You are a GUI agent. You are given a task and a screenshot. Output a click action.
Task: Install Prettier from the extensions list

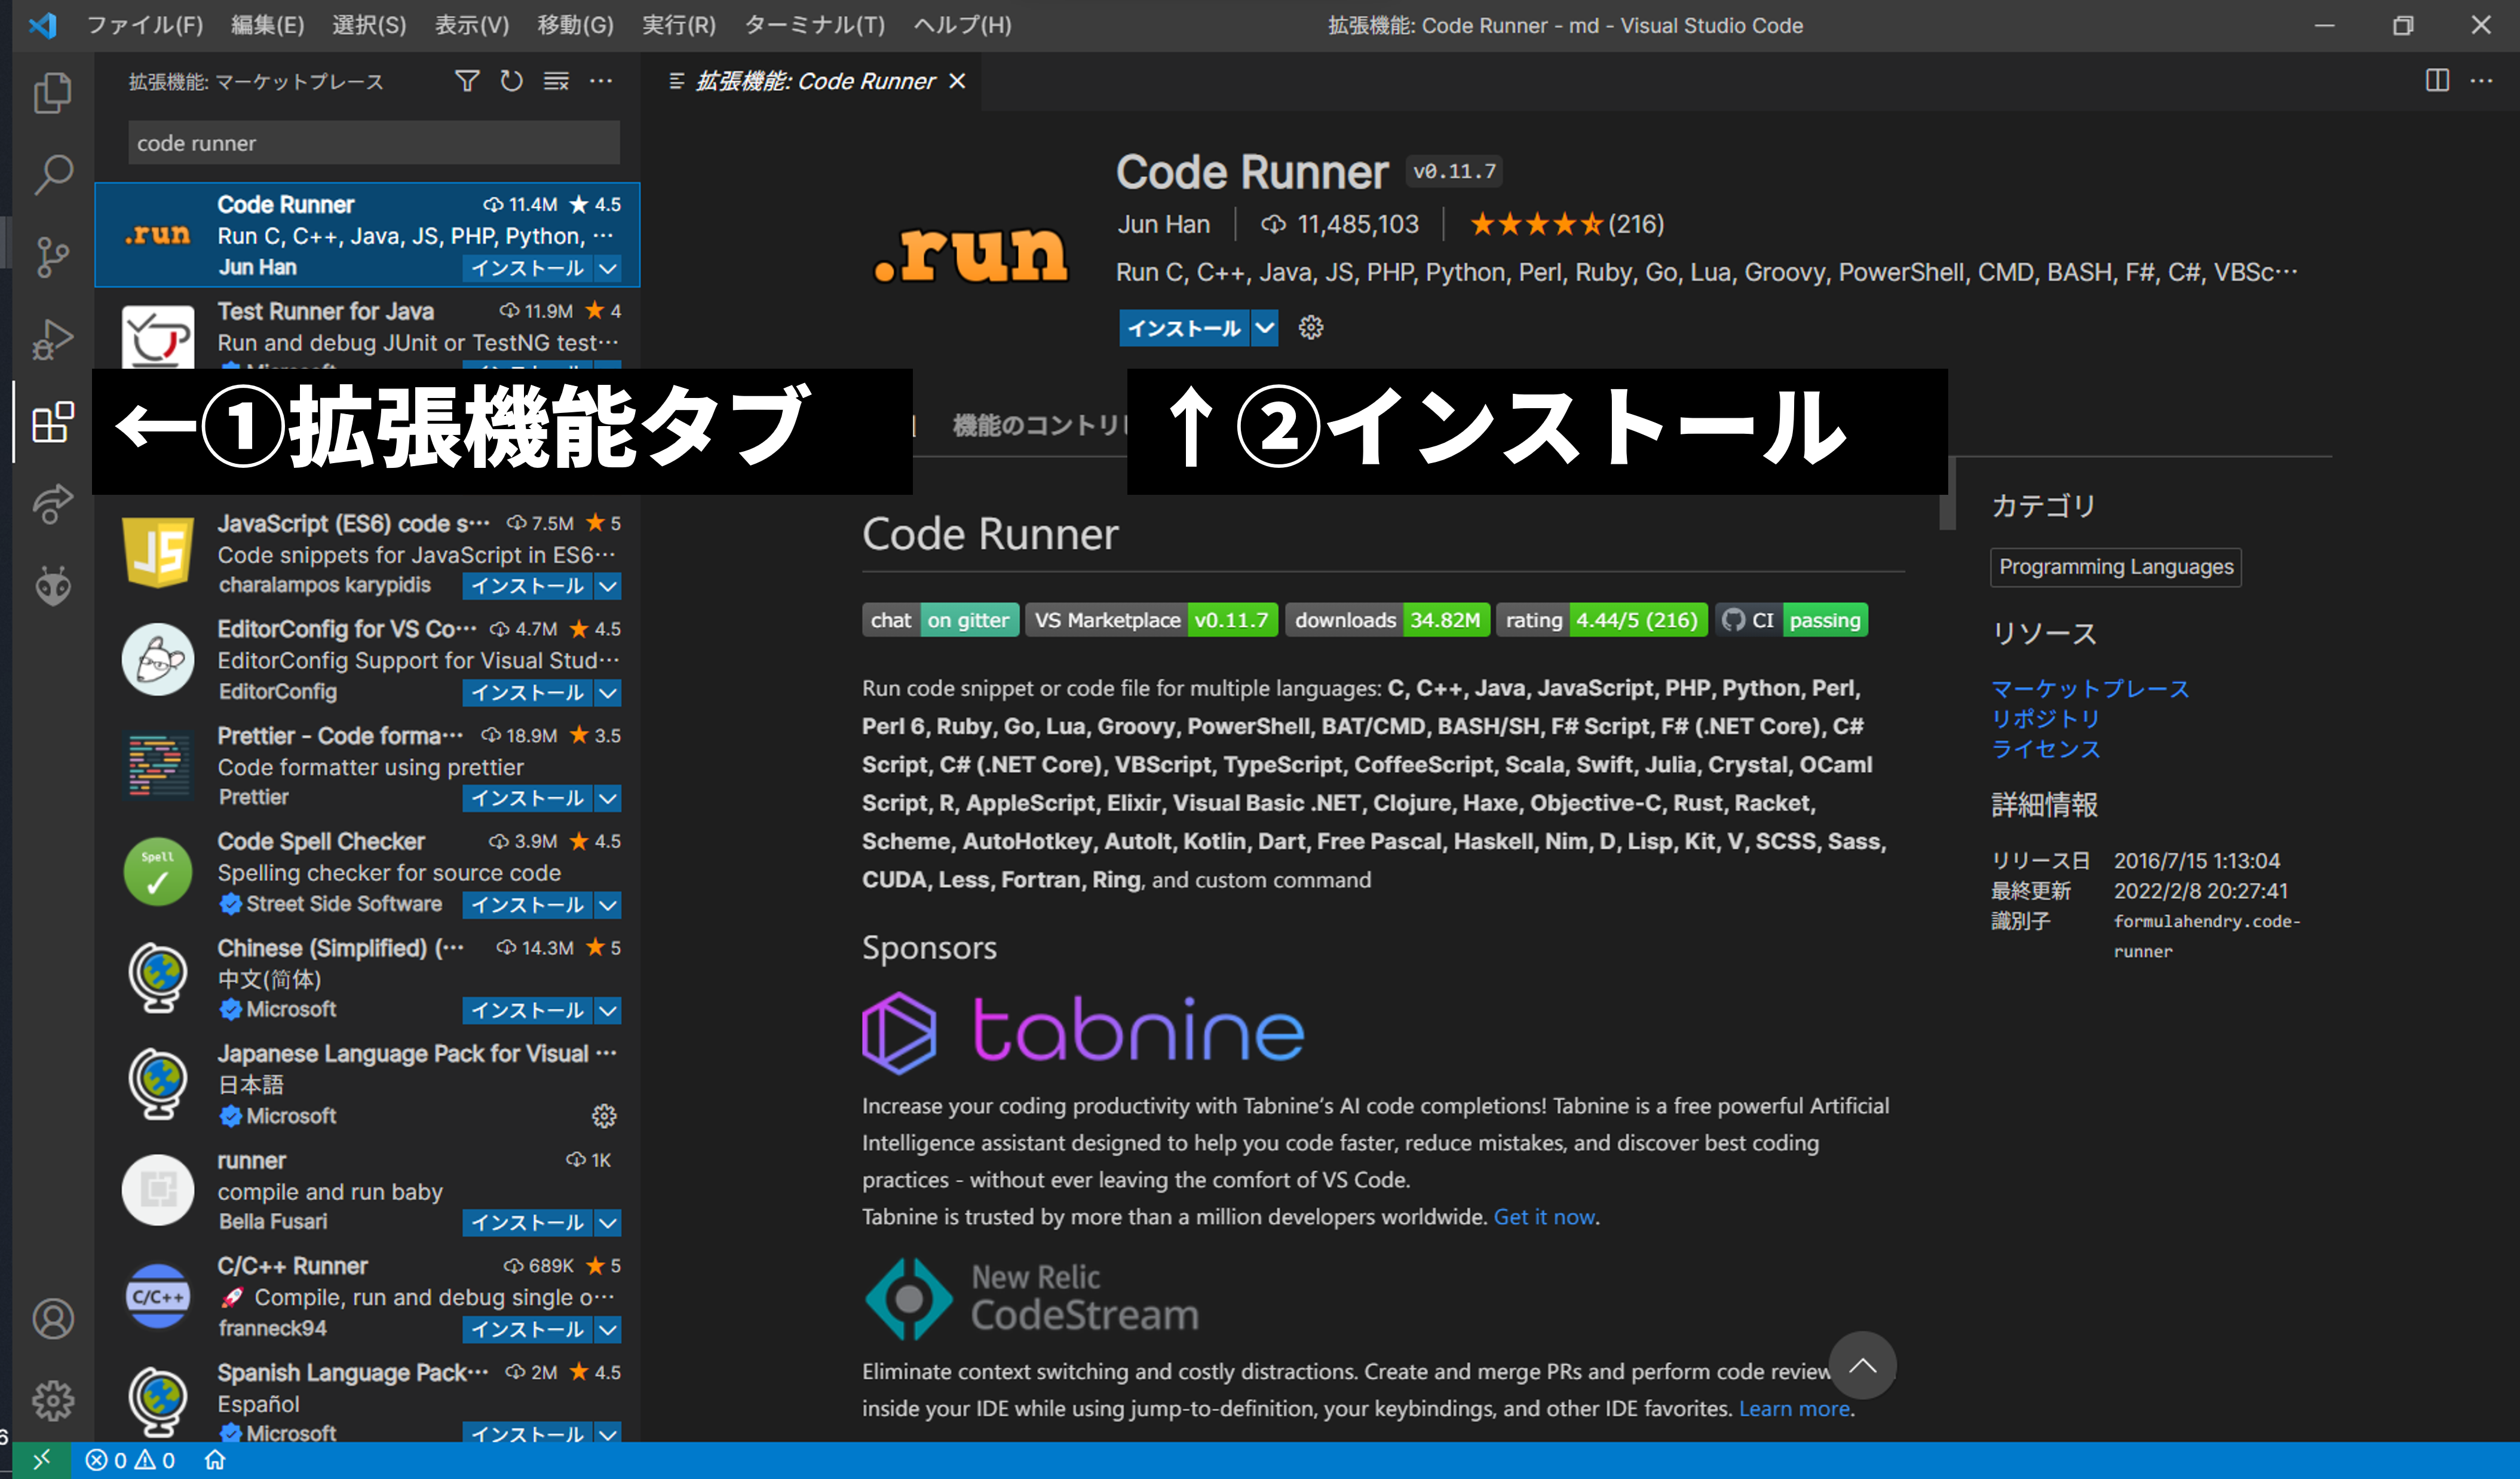coord(527,799)
